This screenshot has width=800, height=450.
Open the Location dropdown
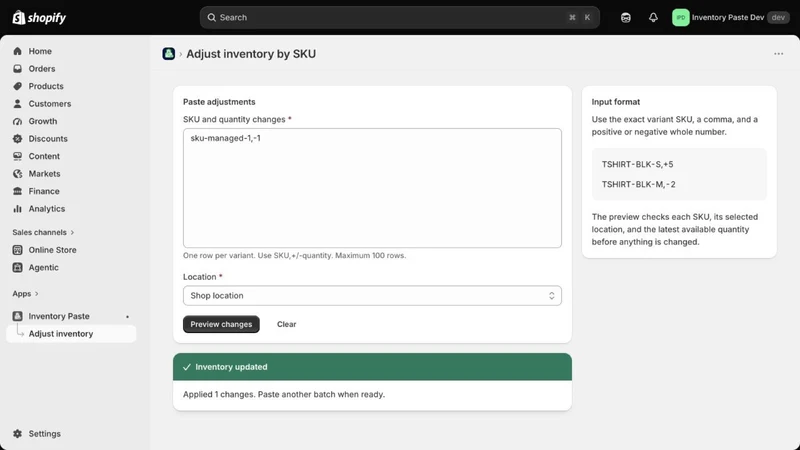372,296
